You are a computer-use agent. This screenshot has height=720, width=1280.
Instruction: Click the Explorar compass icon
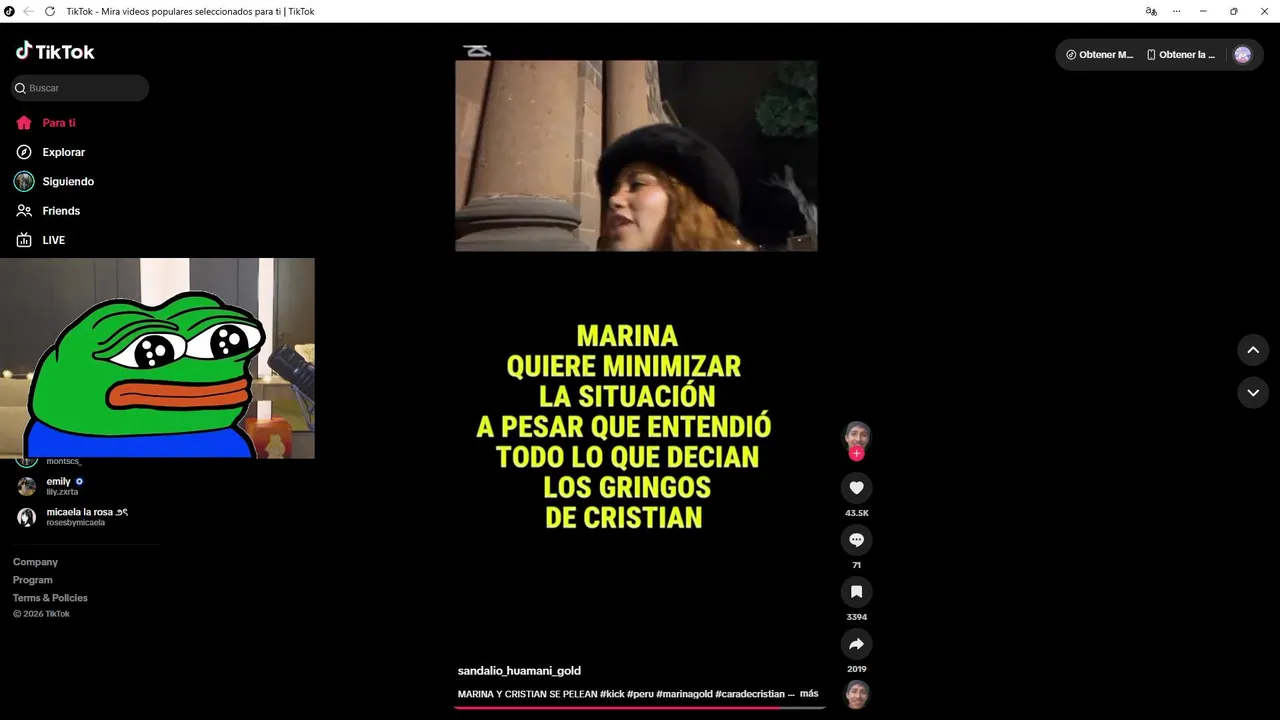[x=24, y=152]
